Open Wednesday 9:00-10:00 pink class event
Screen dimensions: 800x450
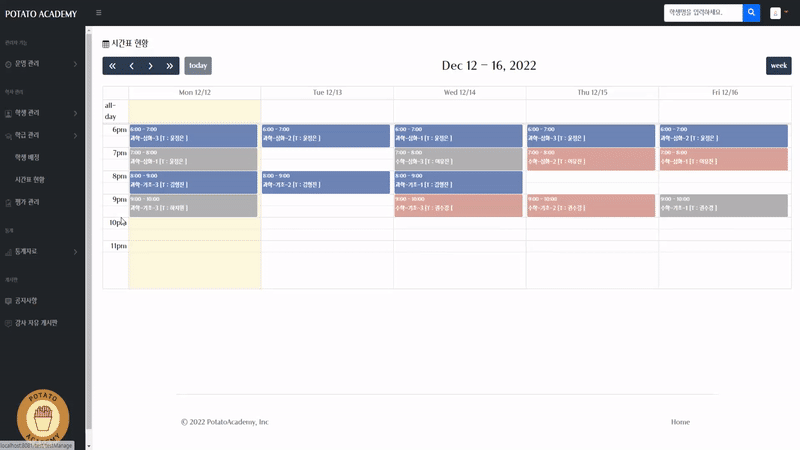[x=459, y=206]
